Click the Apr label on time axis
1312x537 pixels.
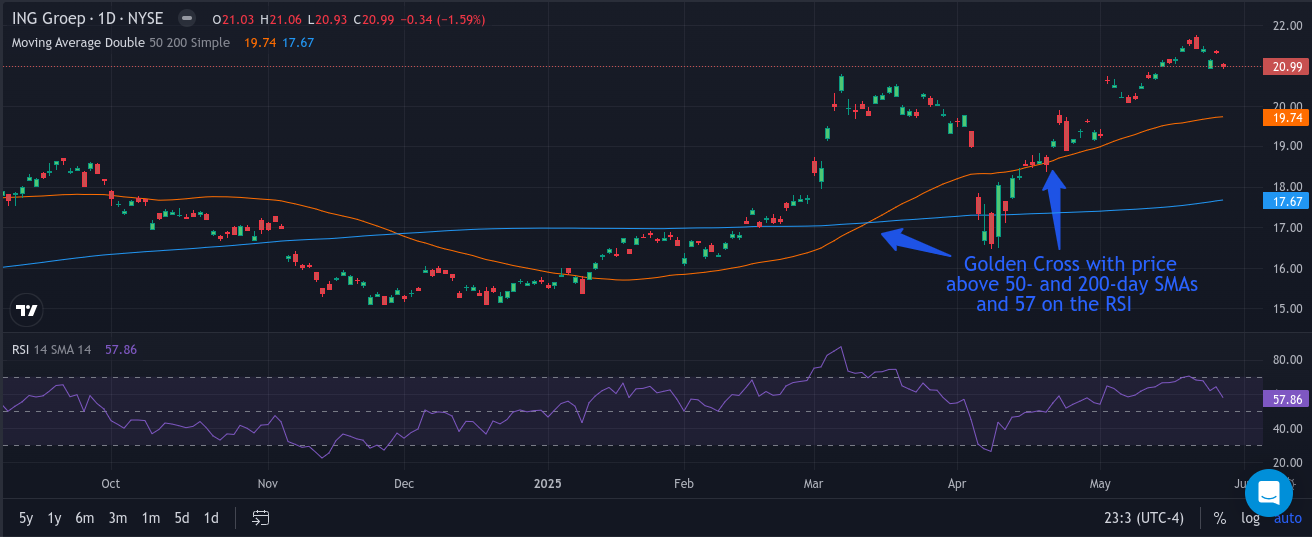click(x=957, y=483)
